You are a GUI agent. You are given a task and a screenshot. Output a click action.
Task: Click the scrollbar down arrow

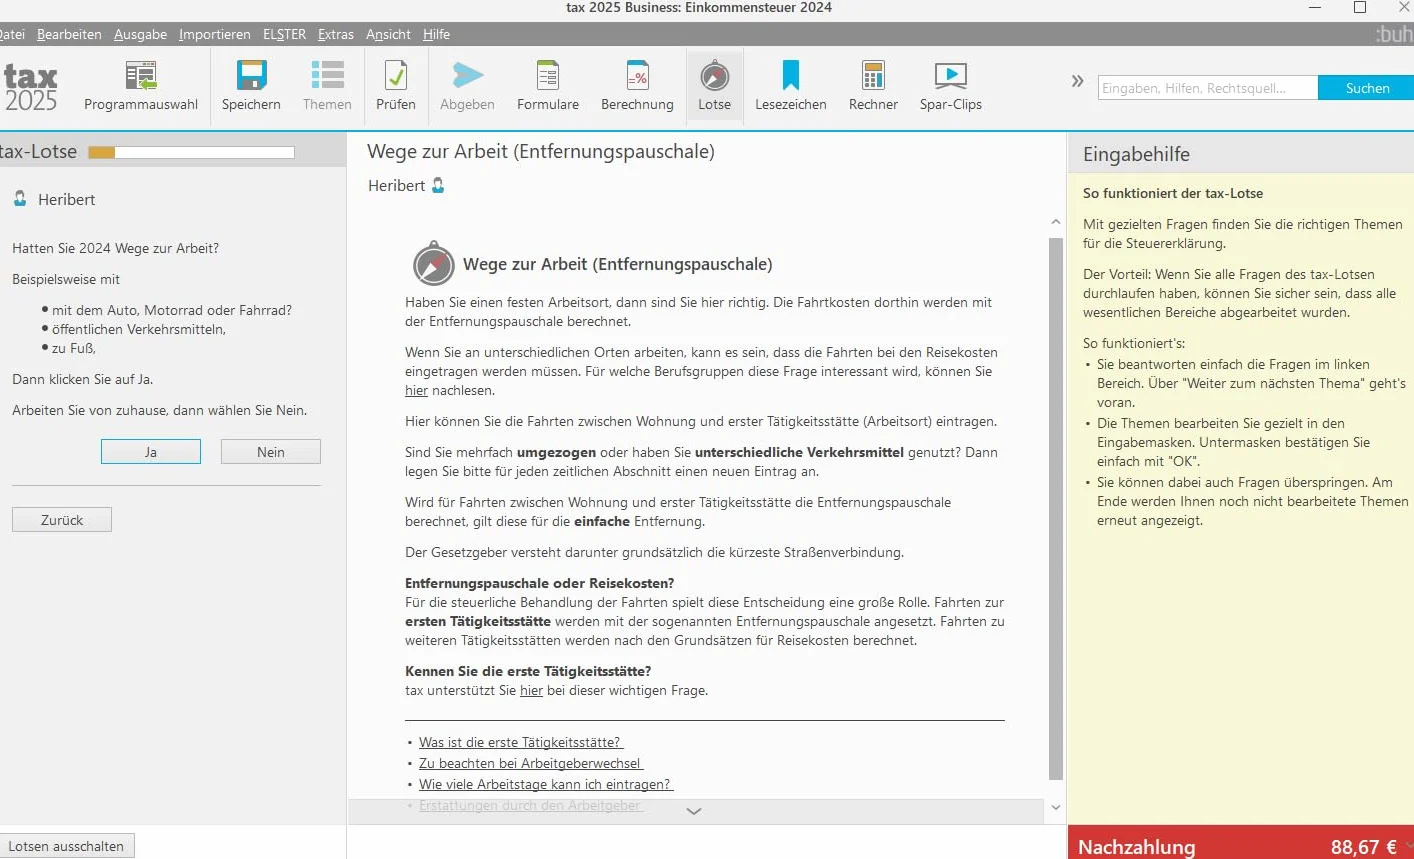(x=1056, y=807)
